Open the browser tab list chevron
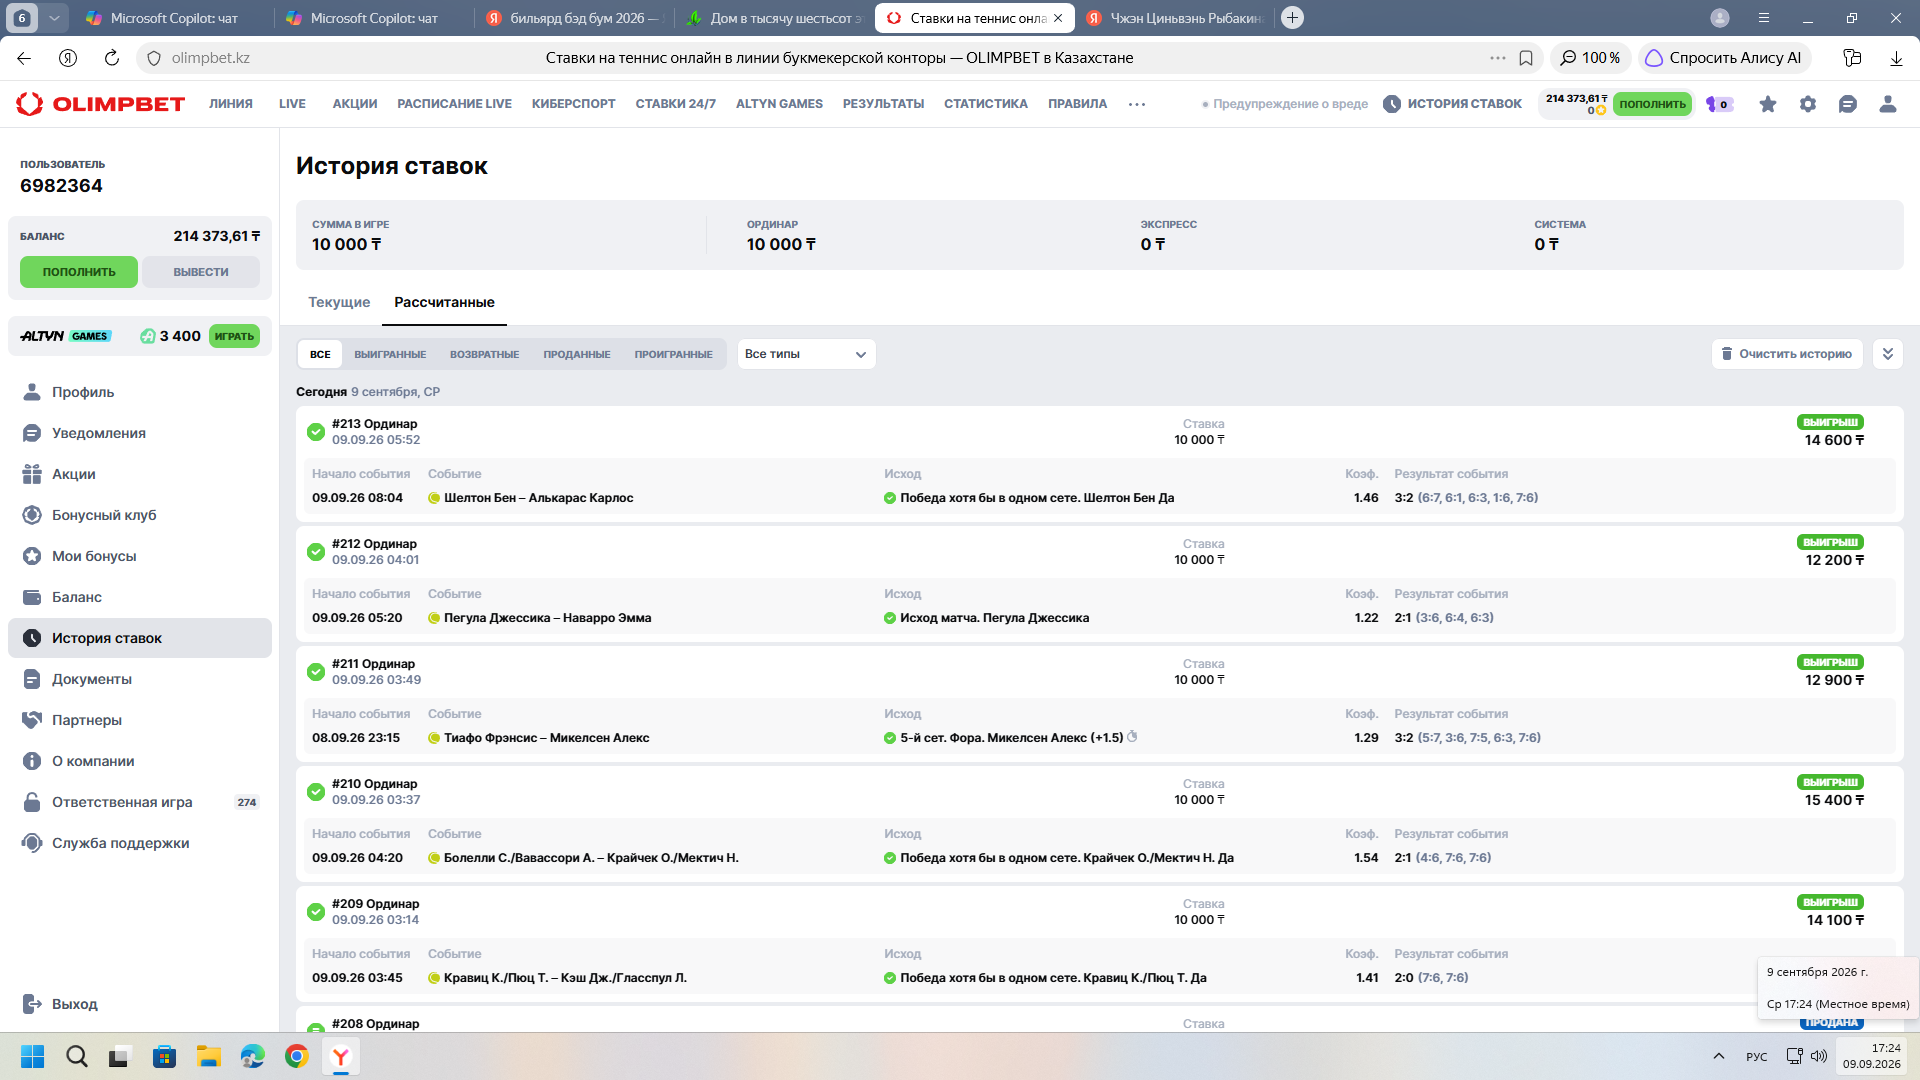 click(54, 18)
